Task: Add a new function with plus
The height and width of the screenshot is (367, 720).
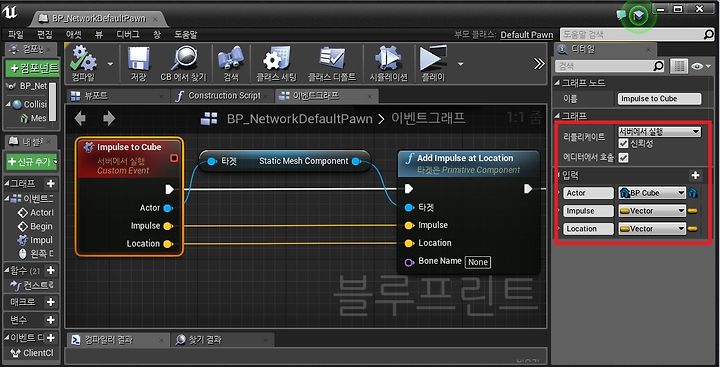Action: (51, 271)
